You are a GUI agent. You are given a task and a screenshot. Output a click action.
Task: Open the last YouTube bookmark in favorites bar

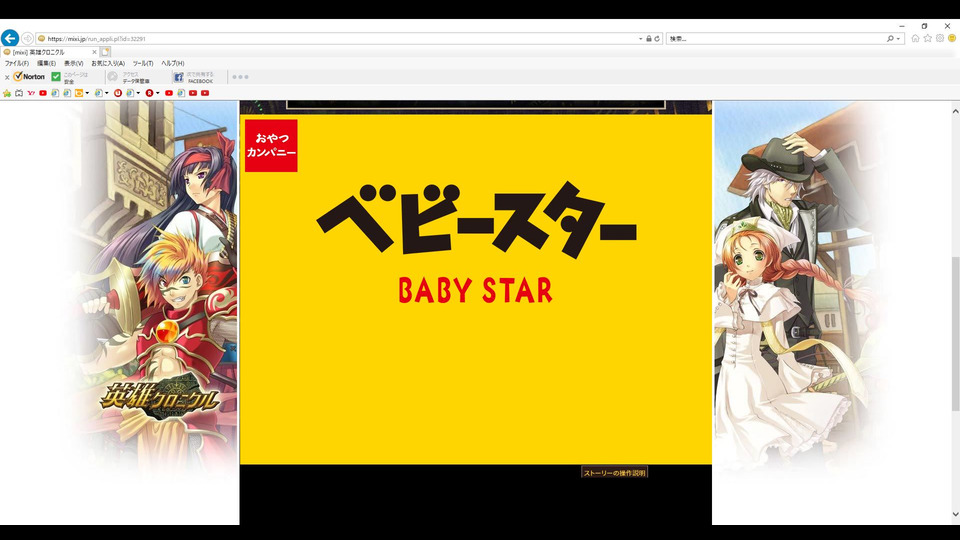[x=205, y=93]
